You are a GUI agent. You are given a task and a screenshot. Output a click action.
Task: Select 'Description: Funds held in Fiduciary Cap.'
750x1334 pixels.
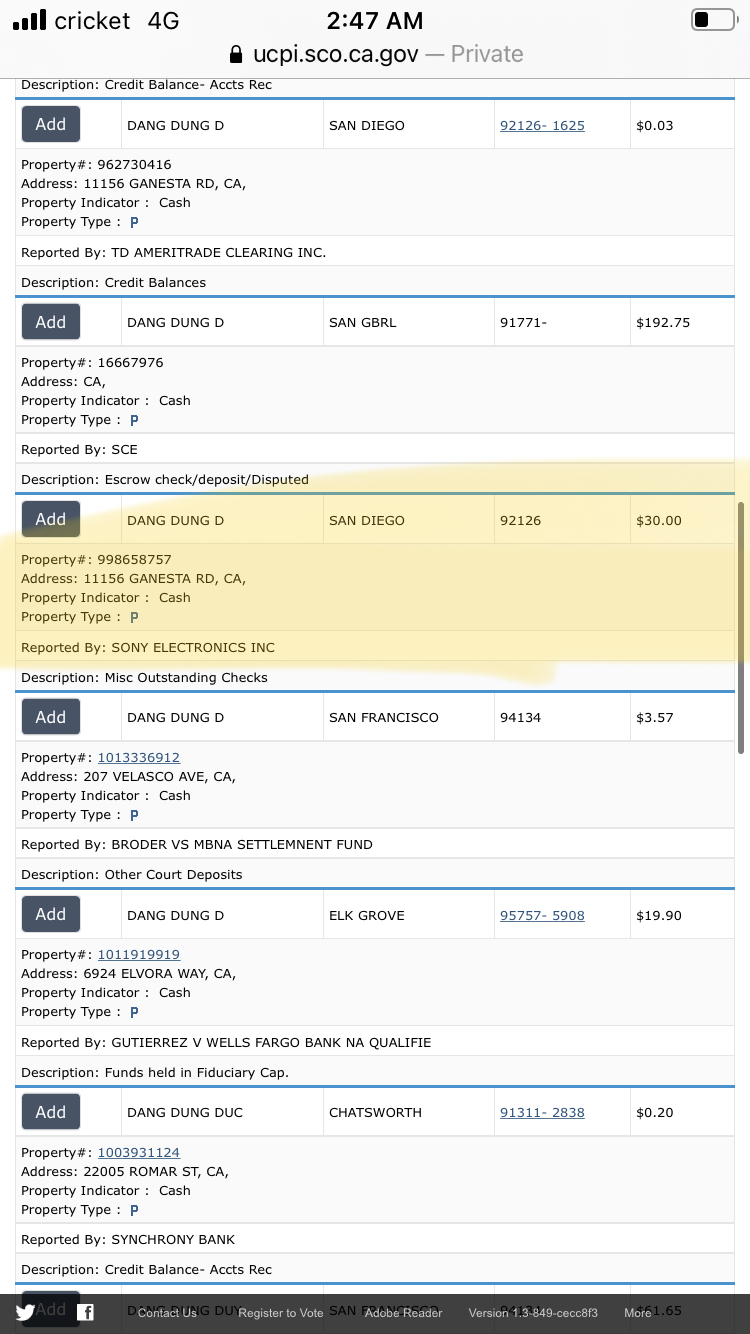click(155, 1072)
